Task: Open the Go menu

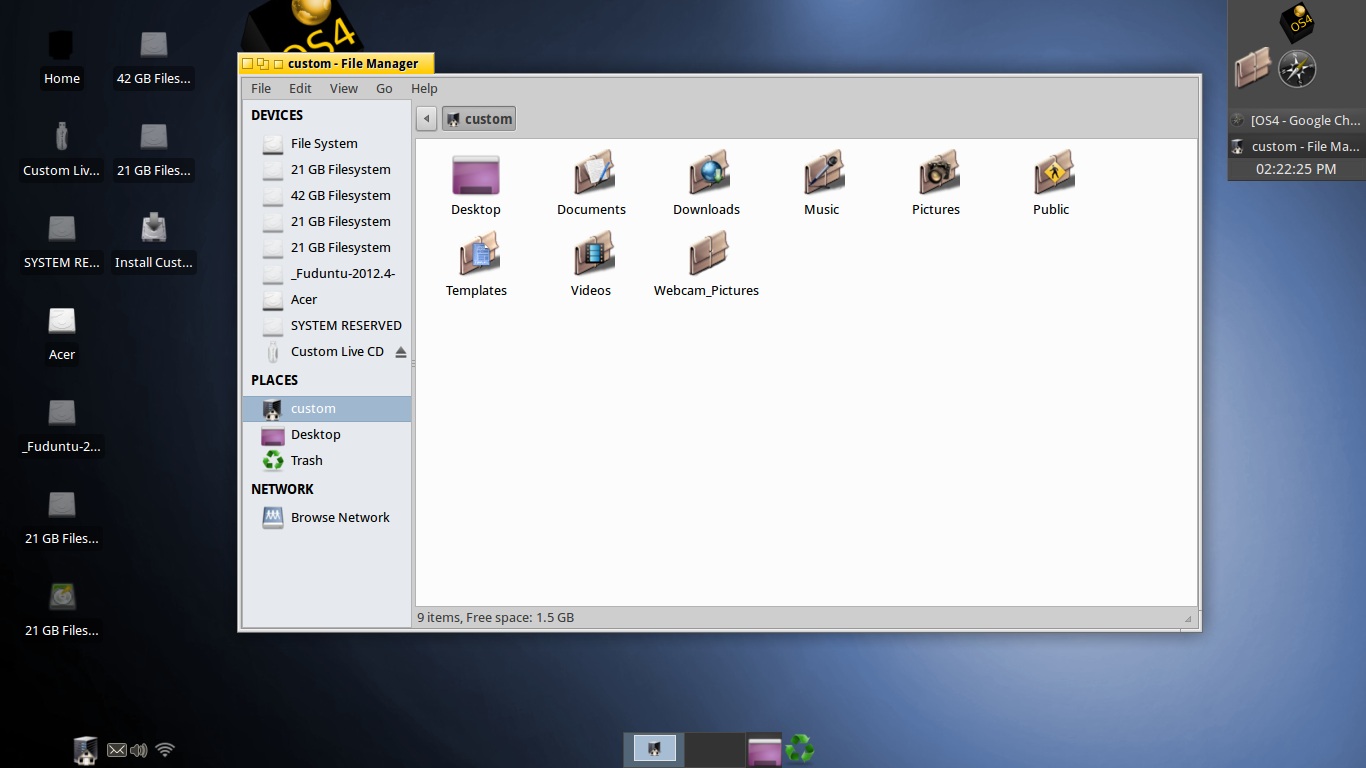Action: coord(384,88)
